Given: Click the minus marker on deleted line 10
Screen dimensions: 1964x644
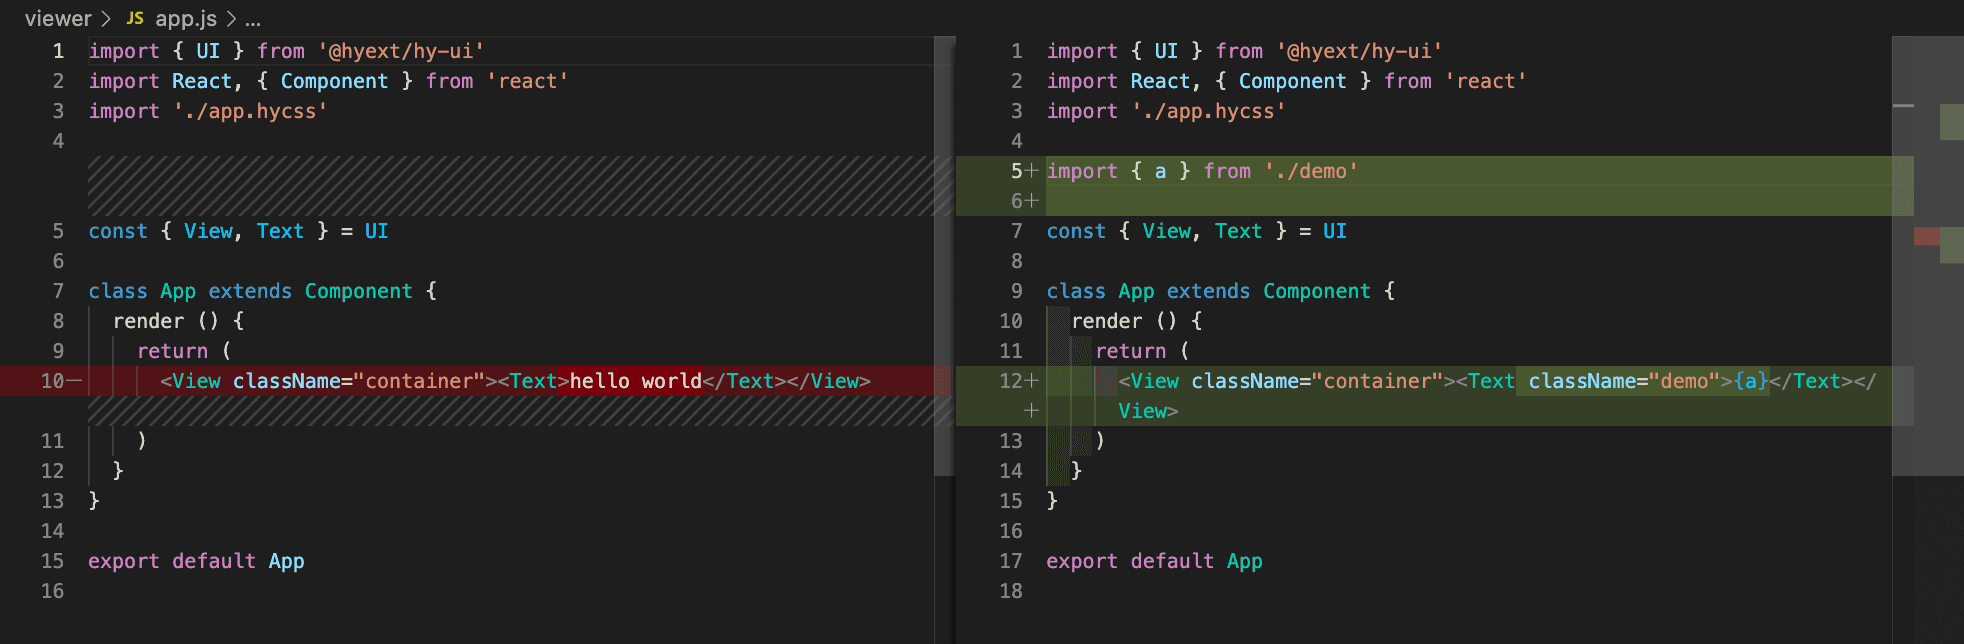Looking at the screenshot, I should pyautogui.click(x=75, y=381).
